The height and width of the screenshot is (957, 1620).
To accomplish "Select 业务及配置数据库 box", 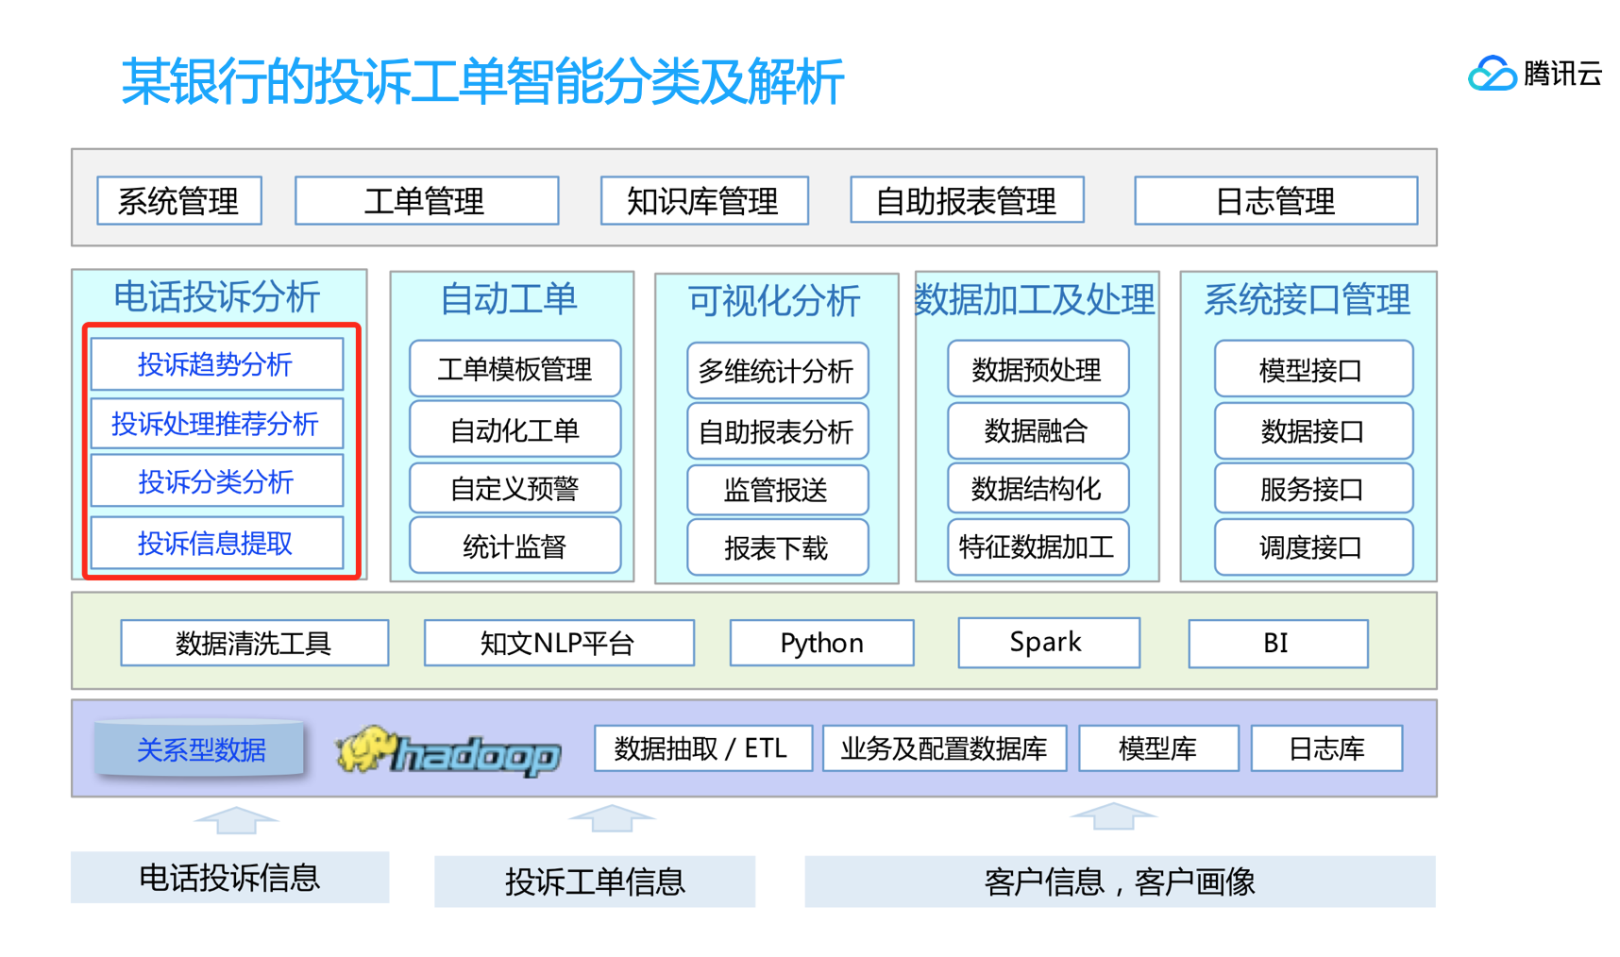I will [x=945, y=748].
